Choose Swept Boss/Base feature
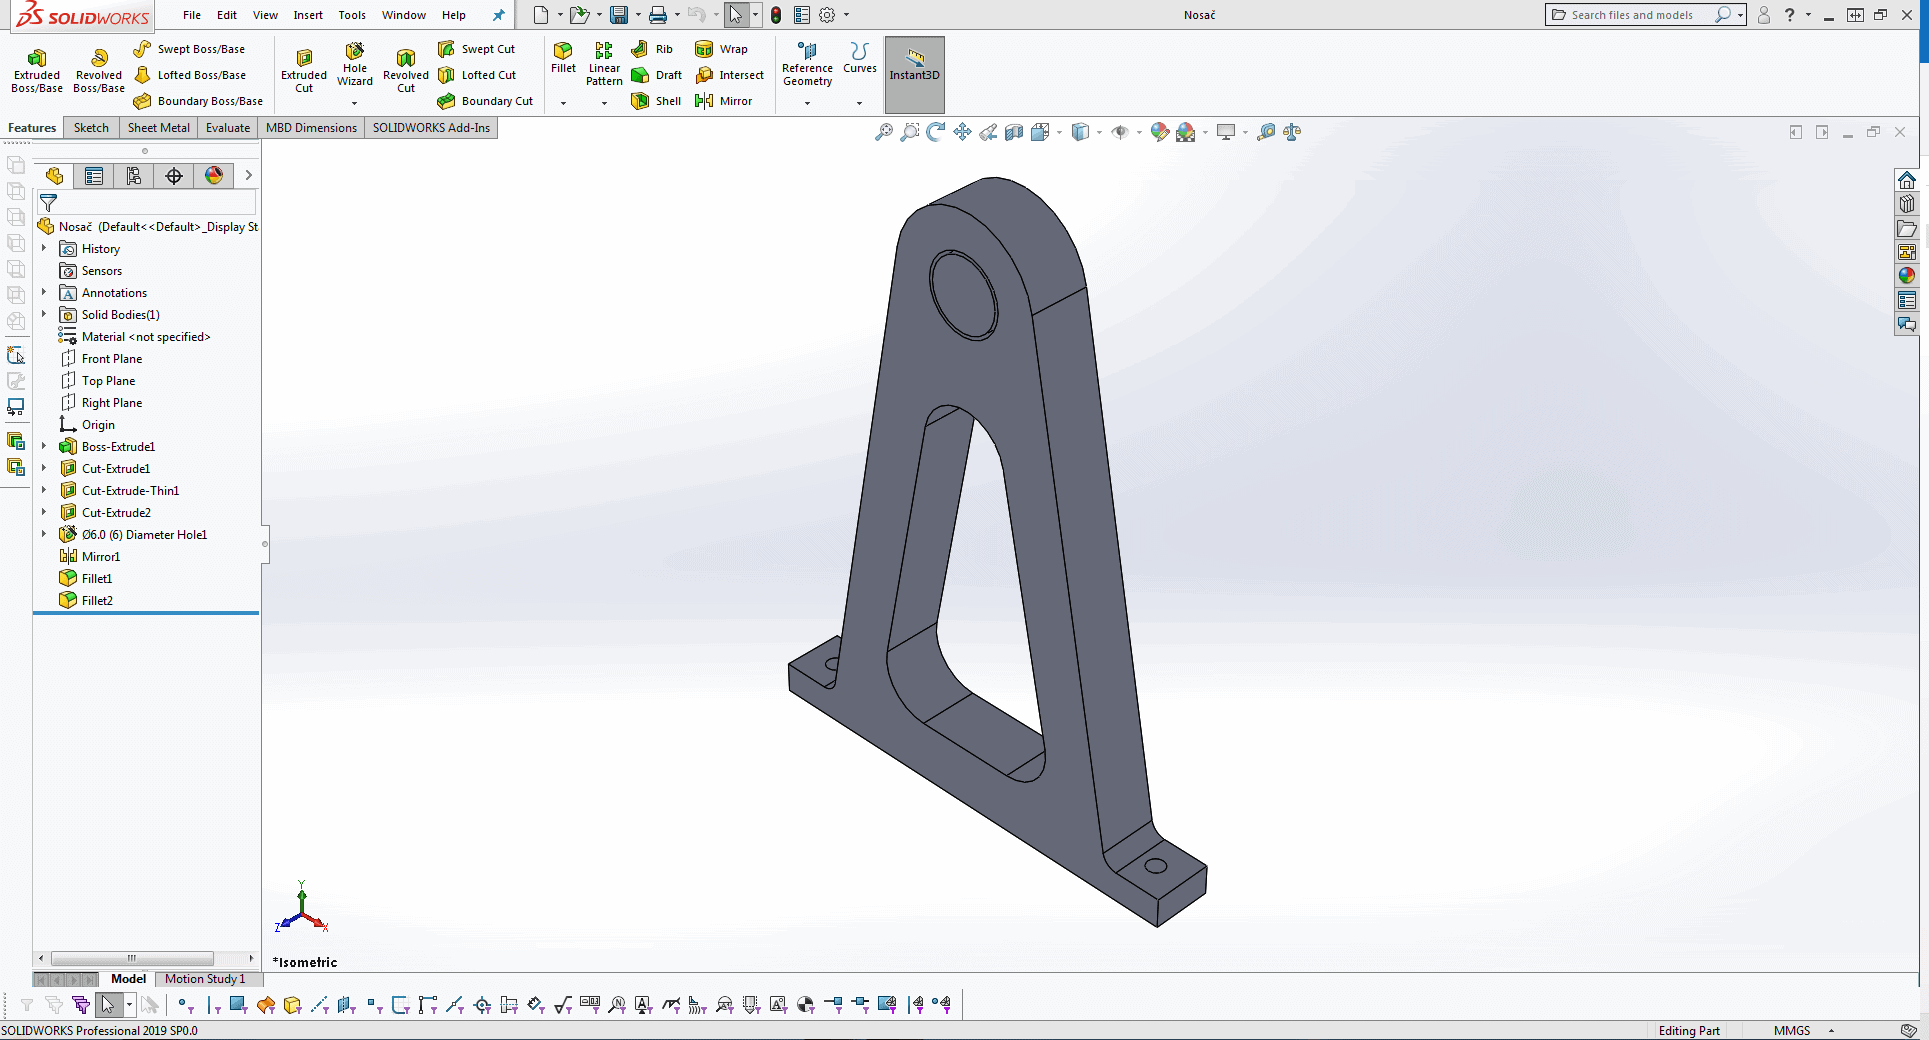This screenshot has width=1929, height=1040. (190, 49)
